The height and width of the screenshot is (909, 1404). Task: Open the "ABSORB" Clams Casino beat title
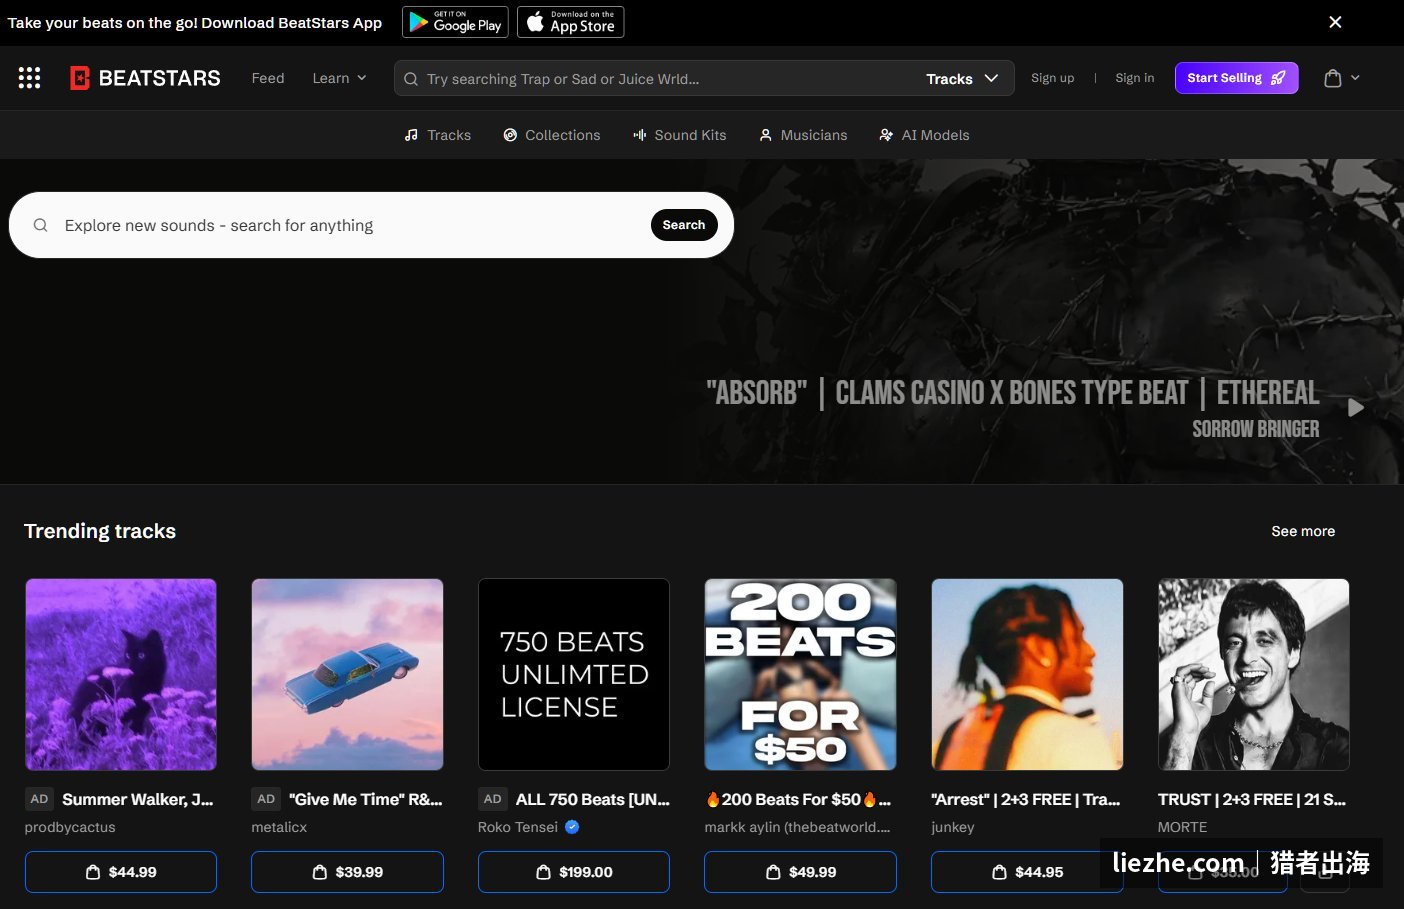(x=1013, y=393)
